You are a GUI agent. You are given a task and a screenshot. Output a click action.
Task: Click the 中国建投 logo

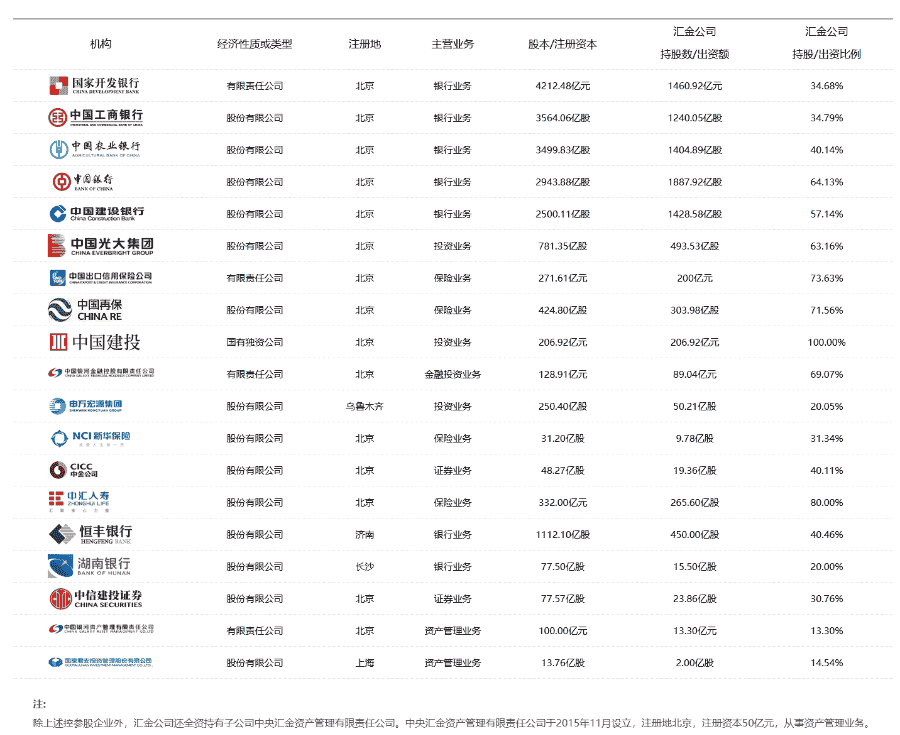point(95,341)
